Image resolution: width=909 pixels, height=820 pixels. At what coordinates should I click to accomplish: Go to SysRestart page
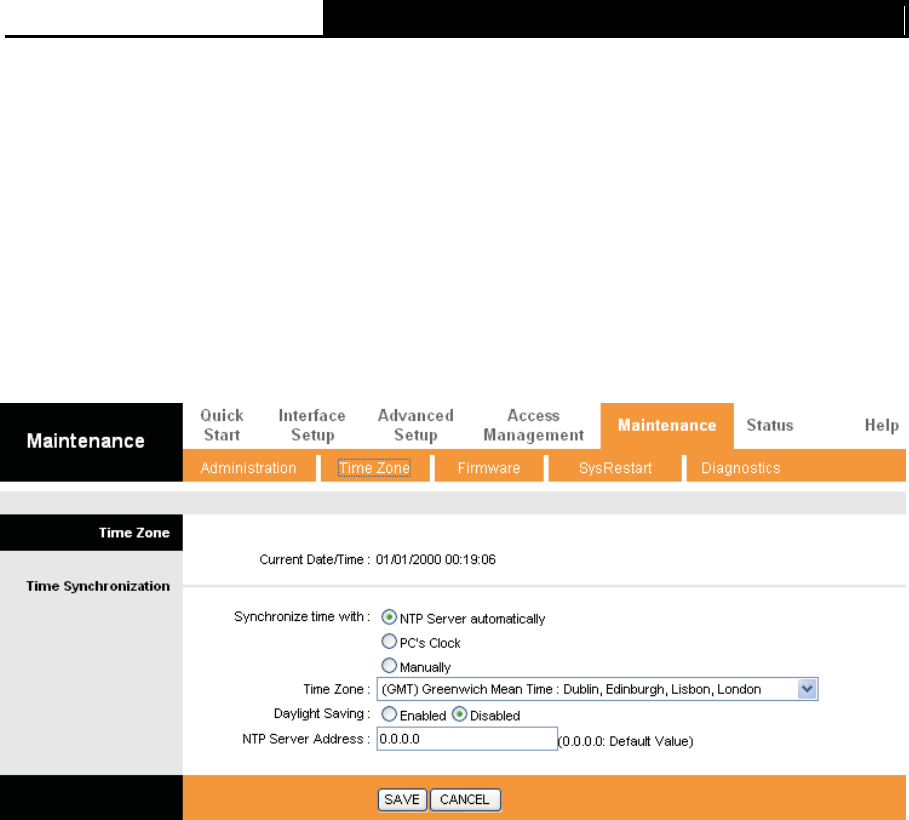pyautogui.click(x=615, y=468)
